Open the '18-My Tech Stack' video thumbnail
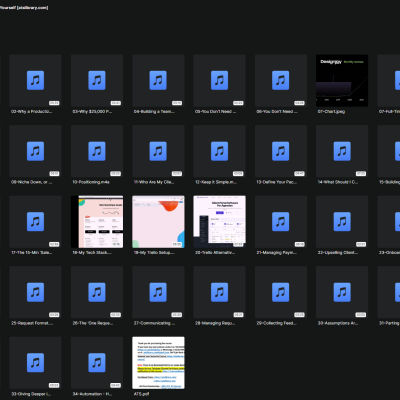The width and height of the screenshot is (400, 400). [x=97, y=222]
